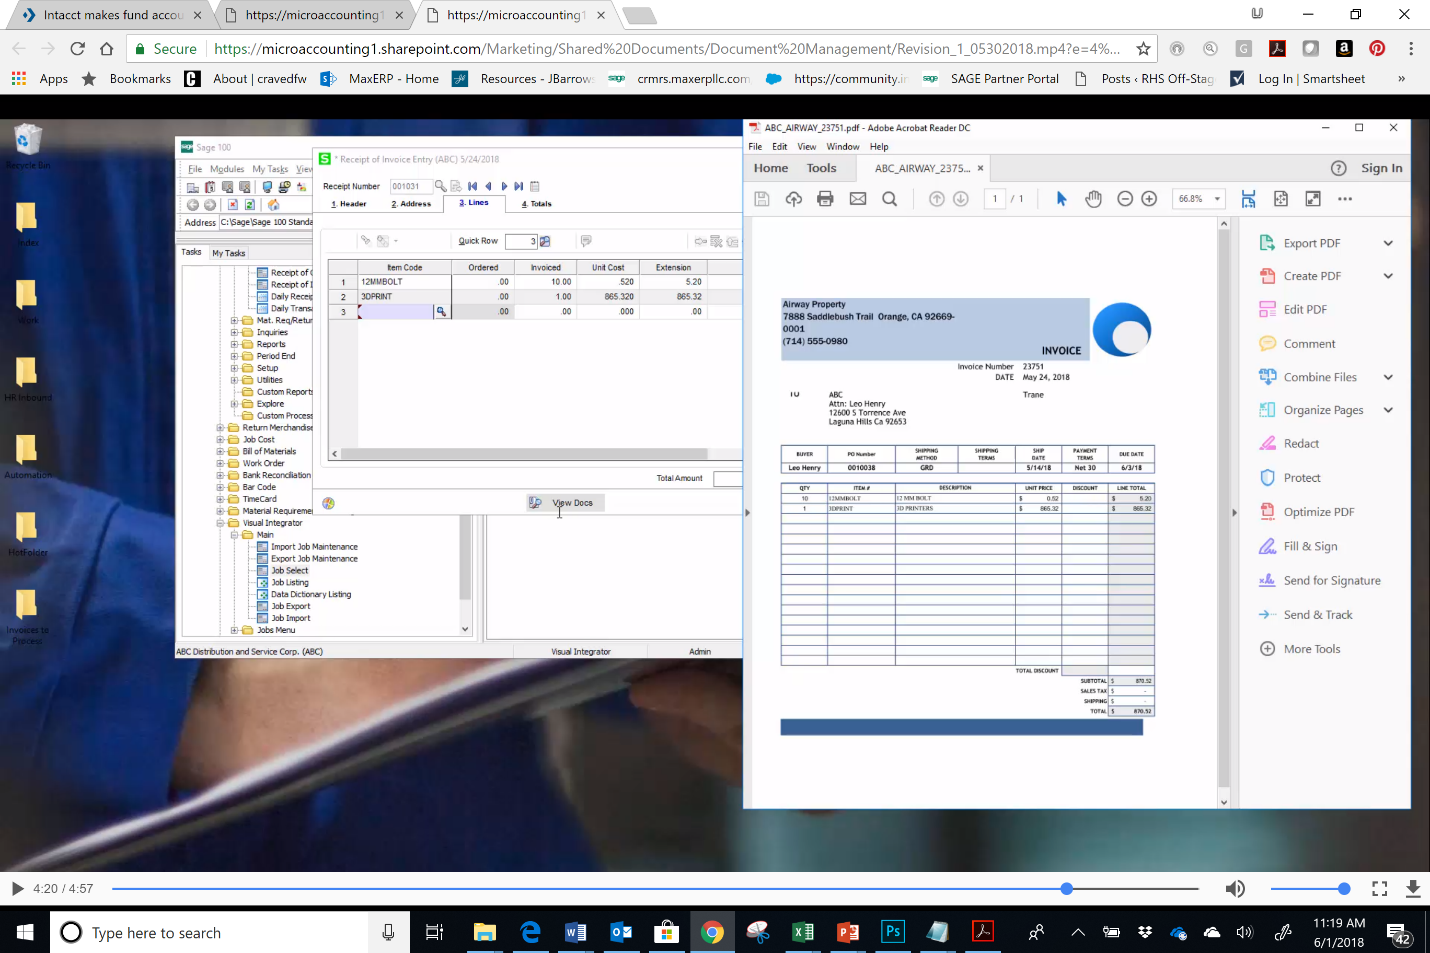Image resolution: width=1430 pixels, height=953 pixels.
Task: Adjust the video volume slider
Action: tap(1310, 888)
